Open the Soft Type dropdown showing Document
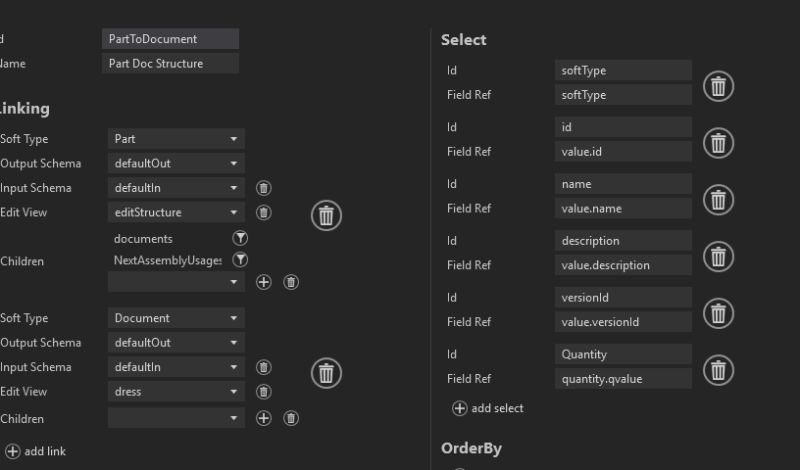This screenshot has width=800, height=470. point(176,318)
